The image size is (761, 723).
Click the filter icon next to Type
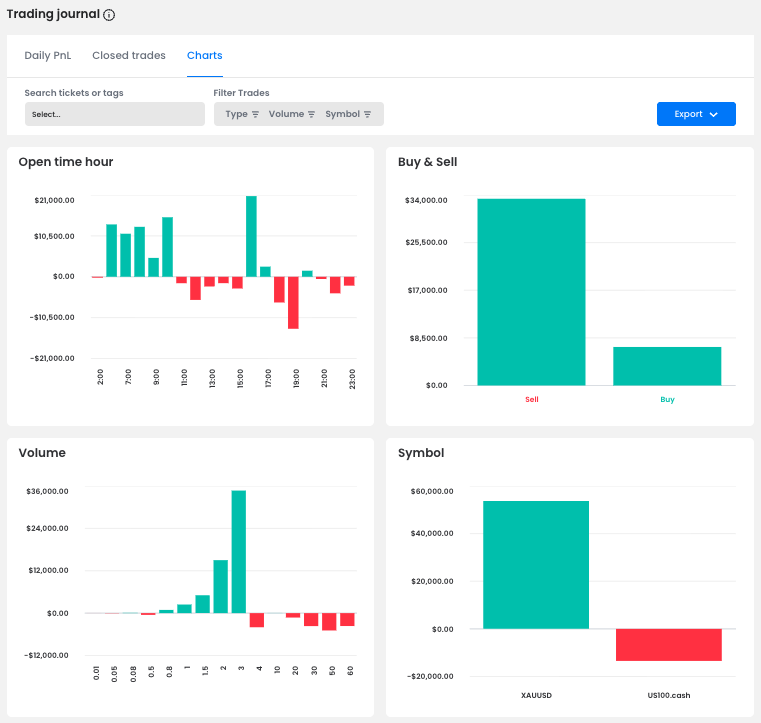(x=256, y=114)
